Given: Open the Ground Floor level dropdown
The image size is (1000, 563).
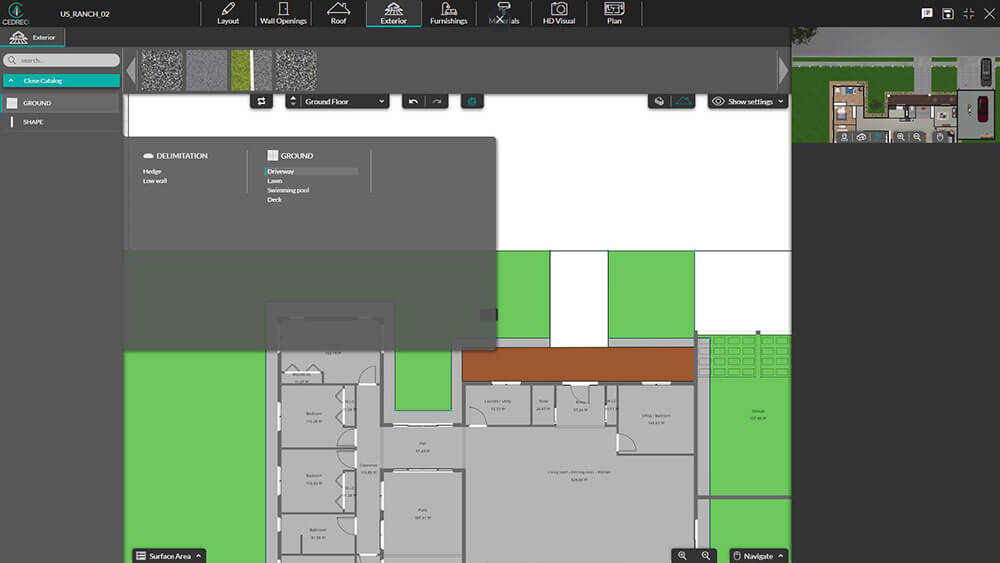Looking at the screenshot, I should pos(337,101).
